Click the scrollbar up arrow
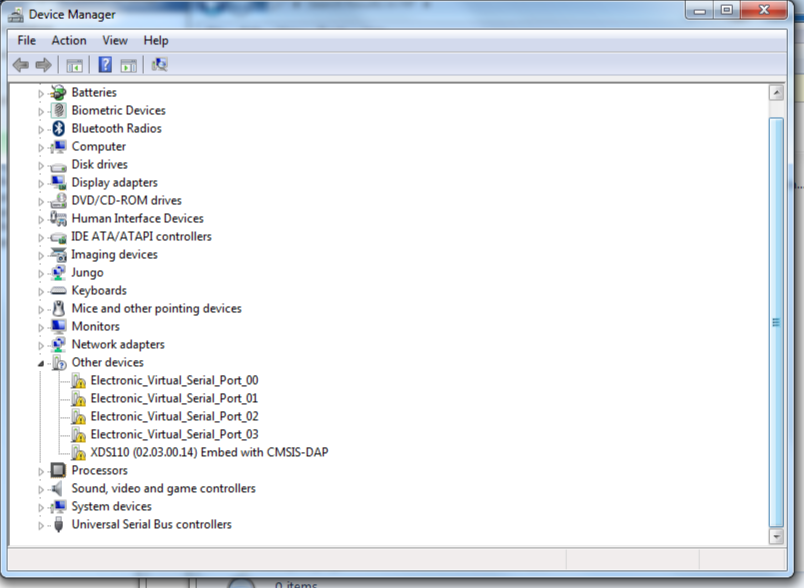This screenshot has width=804, height=588. (776, 93)
